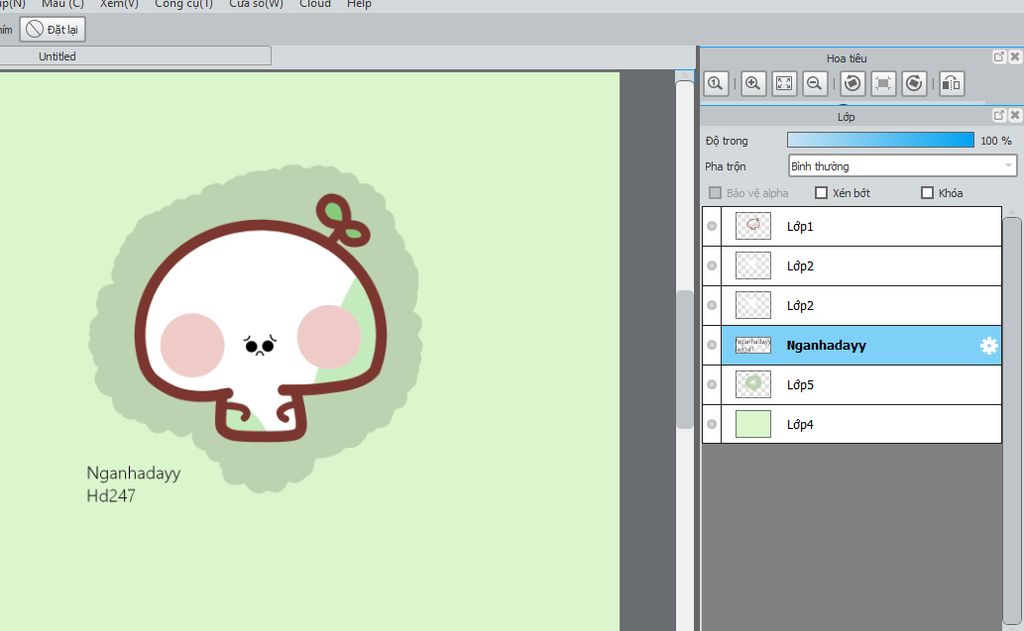The width and height of the screenshot is (1024, 631).
Task: Select the Lớp4 background layer thumbnail
Action: [x=753, y=424]
